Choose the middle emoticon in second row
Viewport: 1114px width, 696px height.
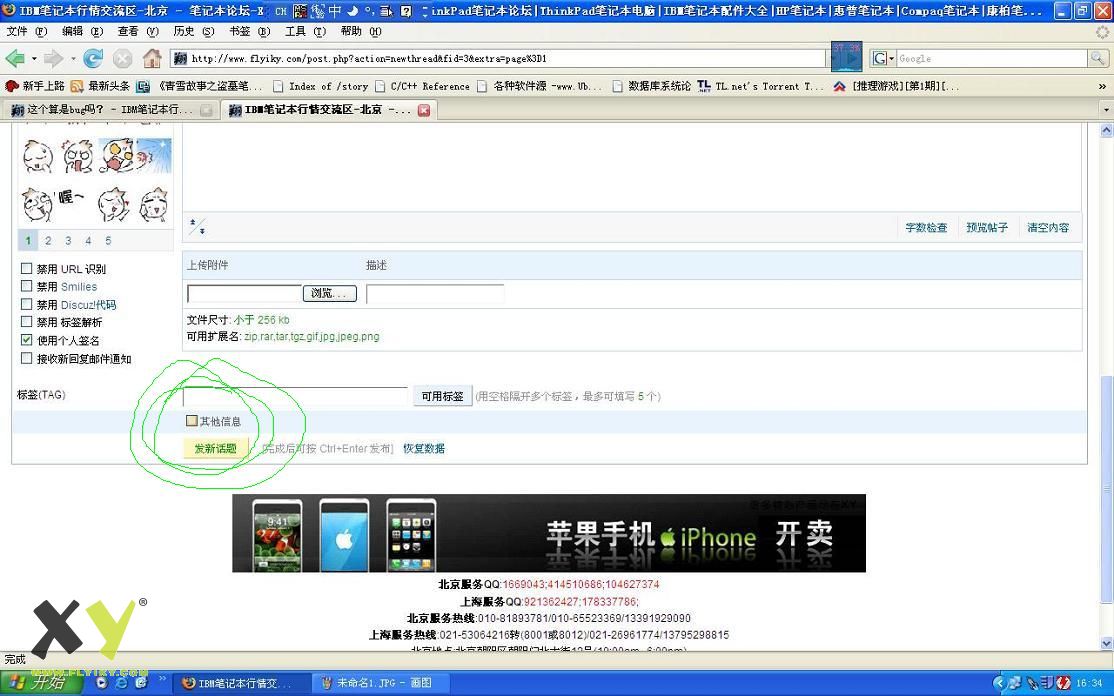click(113, 204)
